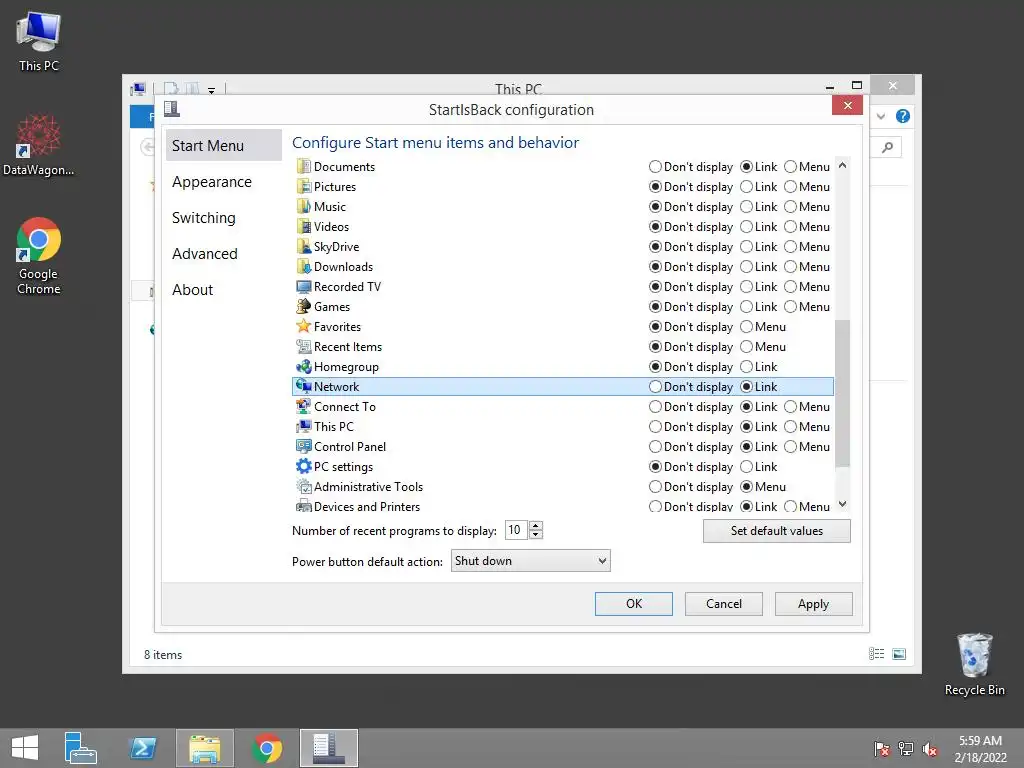Screen dimensions: 1024x768
Task: Select DataWagon desktop shortcut
Action: pyautogui.click(x=39, y=145)
